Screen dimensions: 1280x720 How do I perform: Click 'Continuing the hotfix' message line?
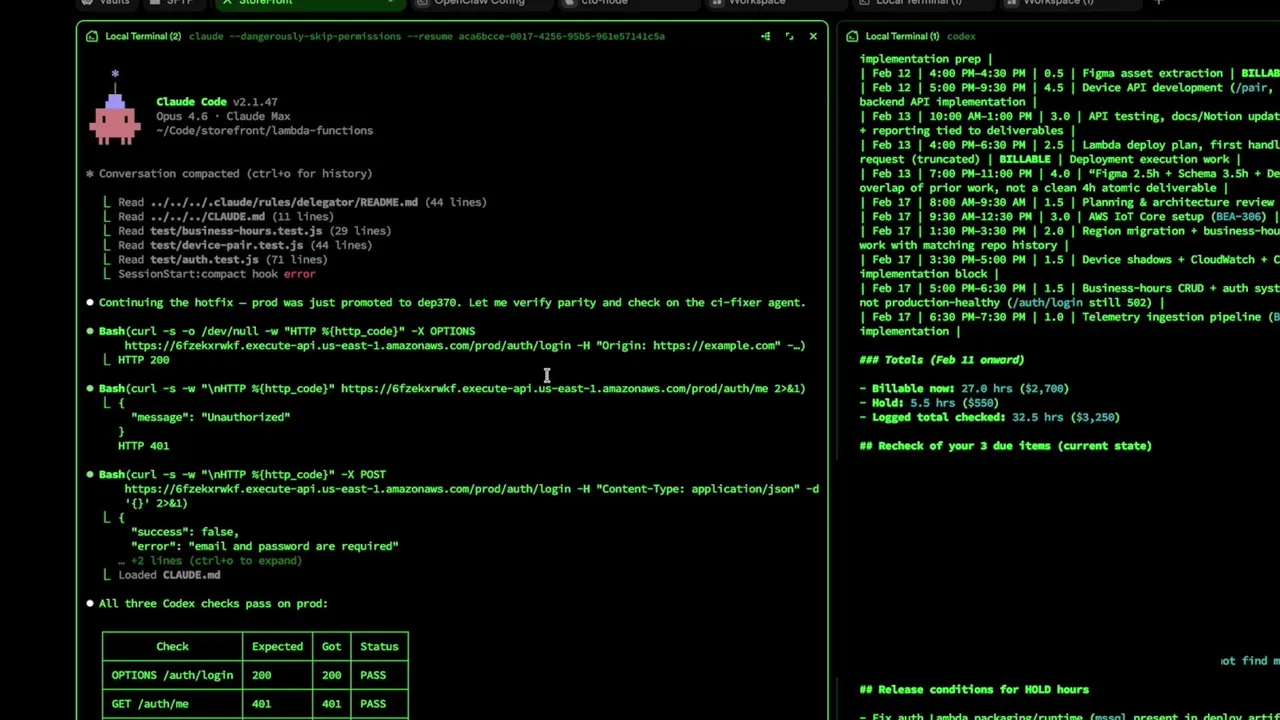pyautogui.click(x=452, y=302)
